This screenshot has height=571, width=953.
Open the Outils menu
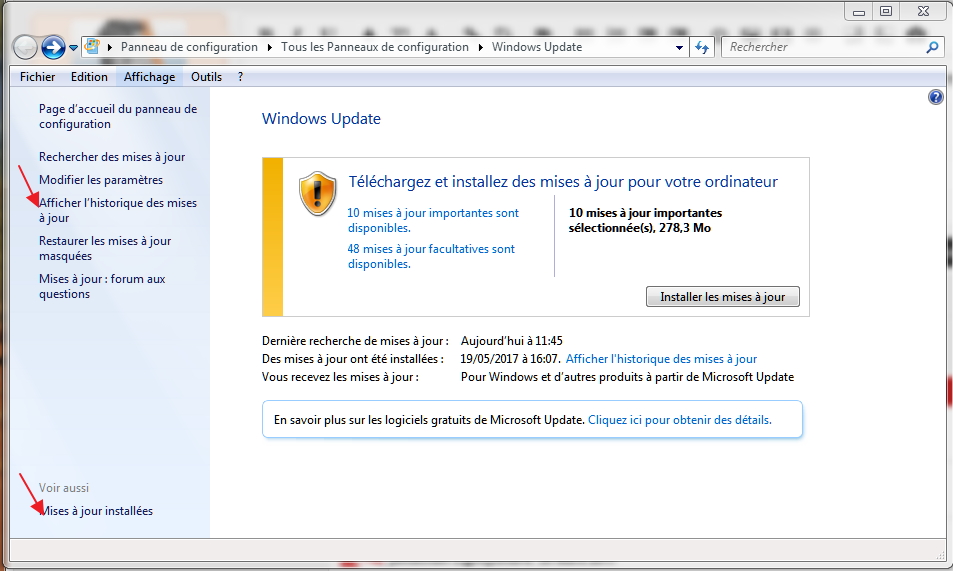206,77
